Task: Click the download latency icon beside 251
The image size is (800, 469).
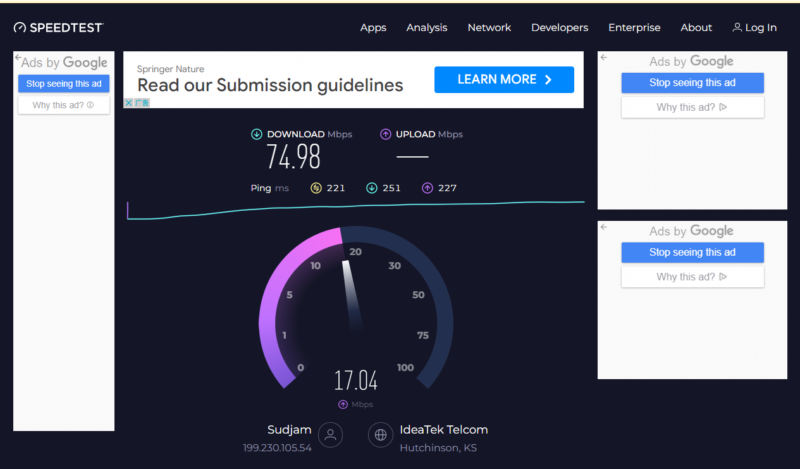Action: tap(371, 187)
